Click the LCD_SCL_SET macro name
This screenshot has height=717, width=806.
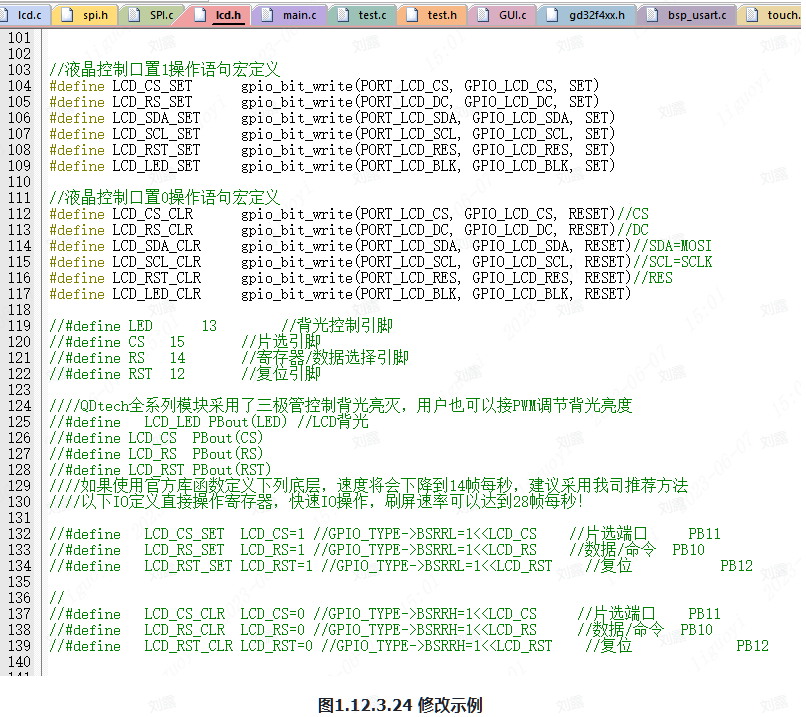(156, 134)
